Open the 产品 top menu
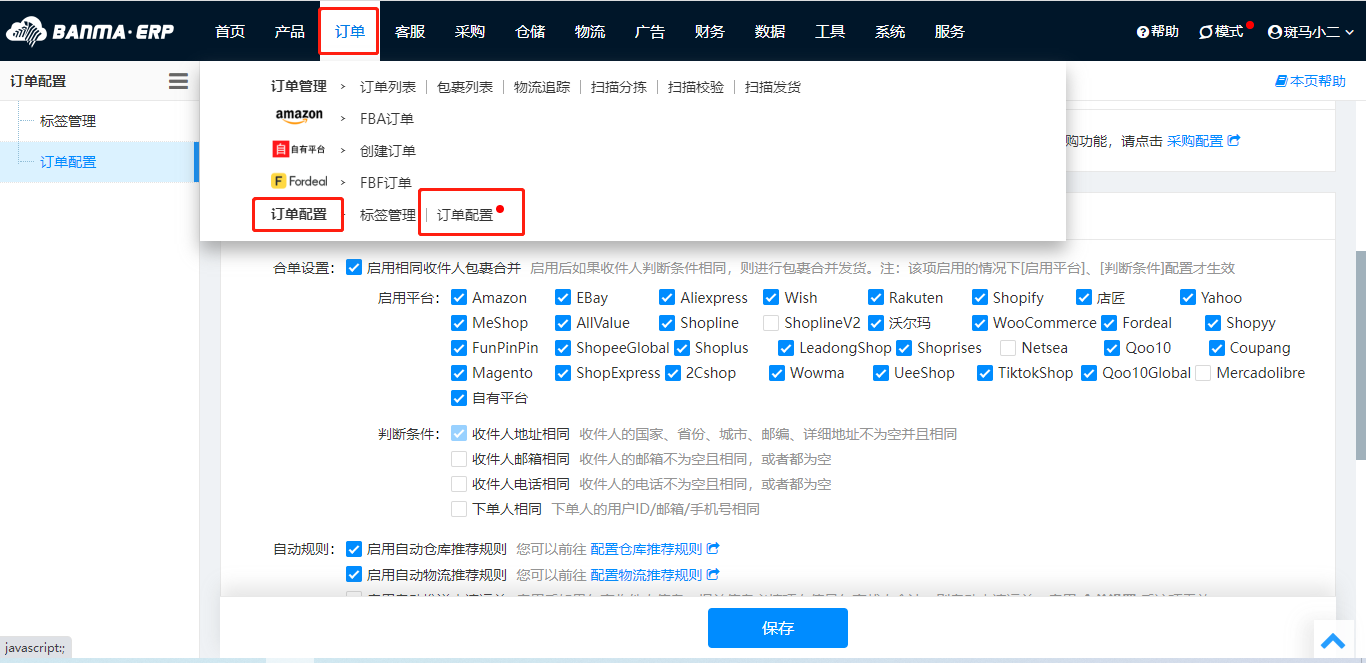The width and height of the screenshot is (1366, 663). [x=290, y=31]
